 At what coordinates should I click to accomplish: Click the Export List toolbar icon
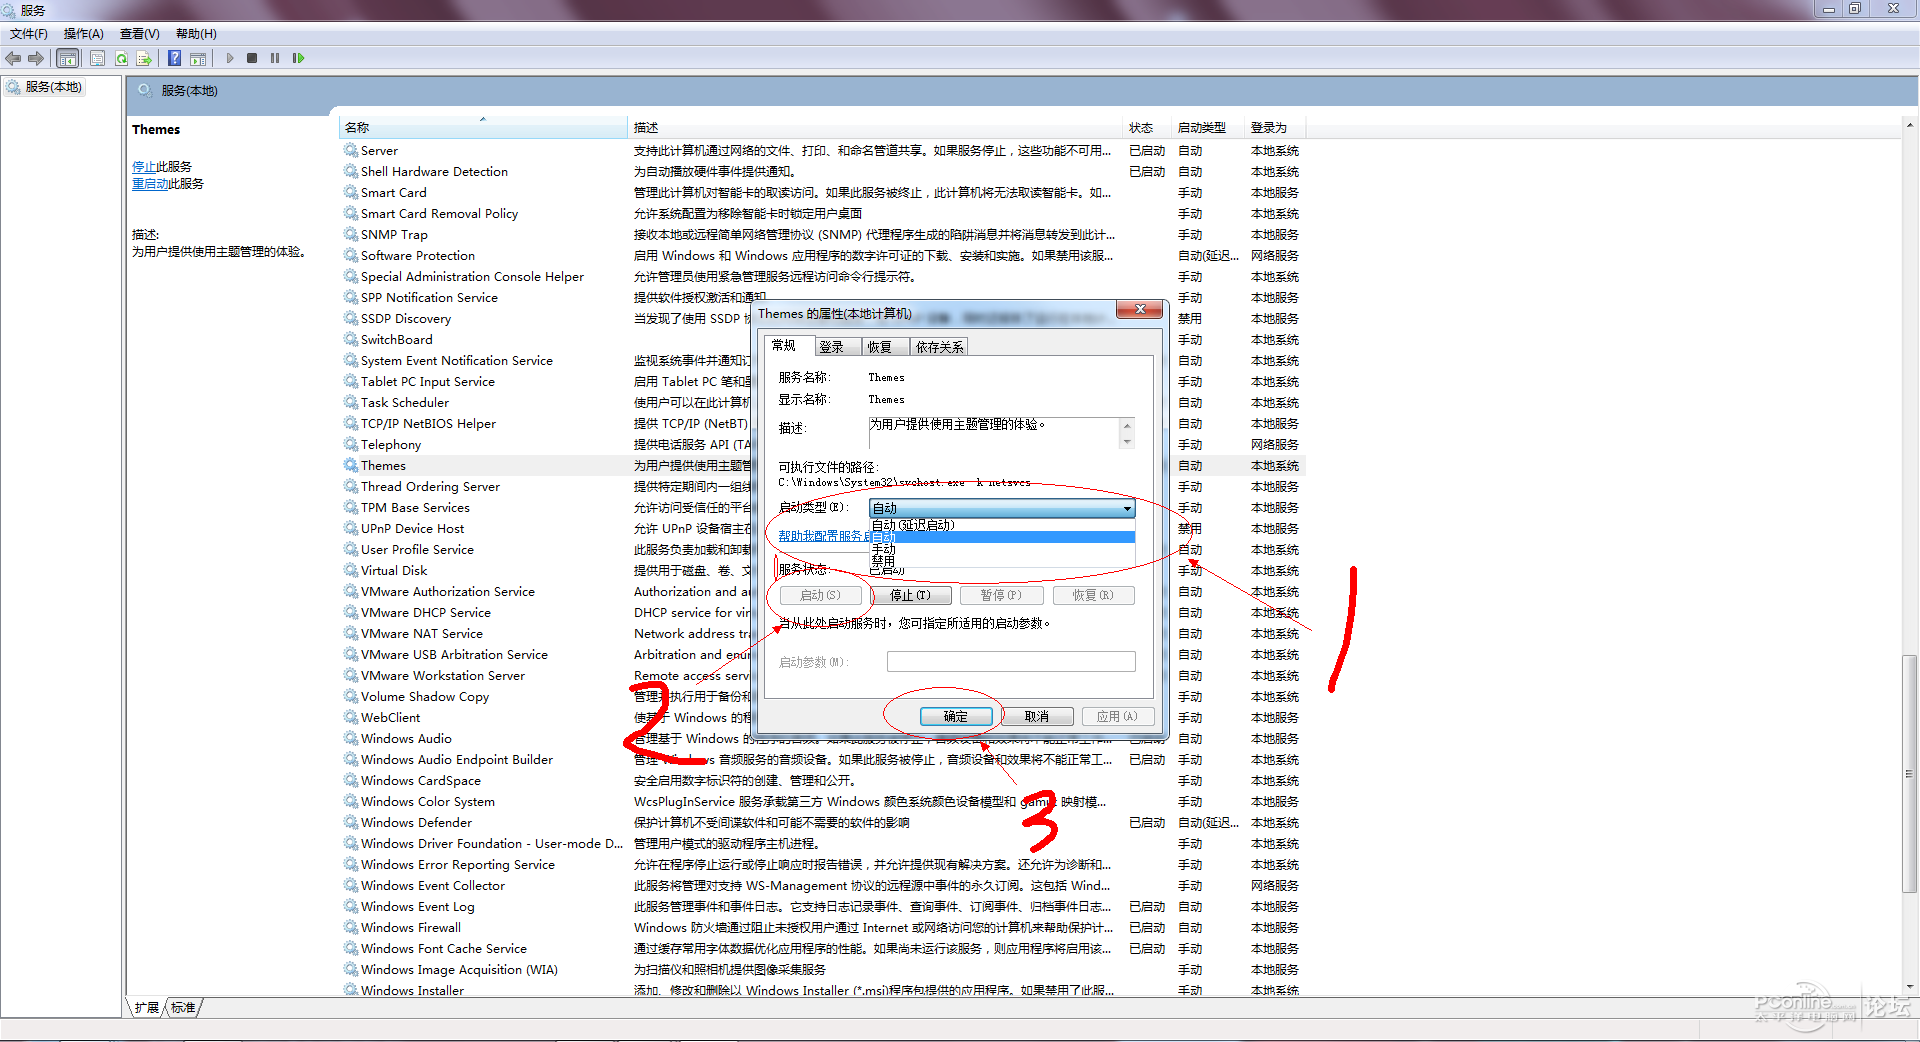click(x=144, y=58)
